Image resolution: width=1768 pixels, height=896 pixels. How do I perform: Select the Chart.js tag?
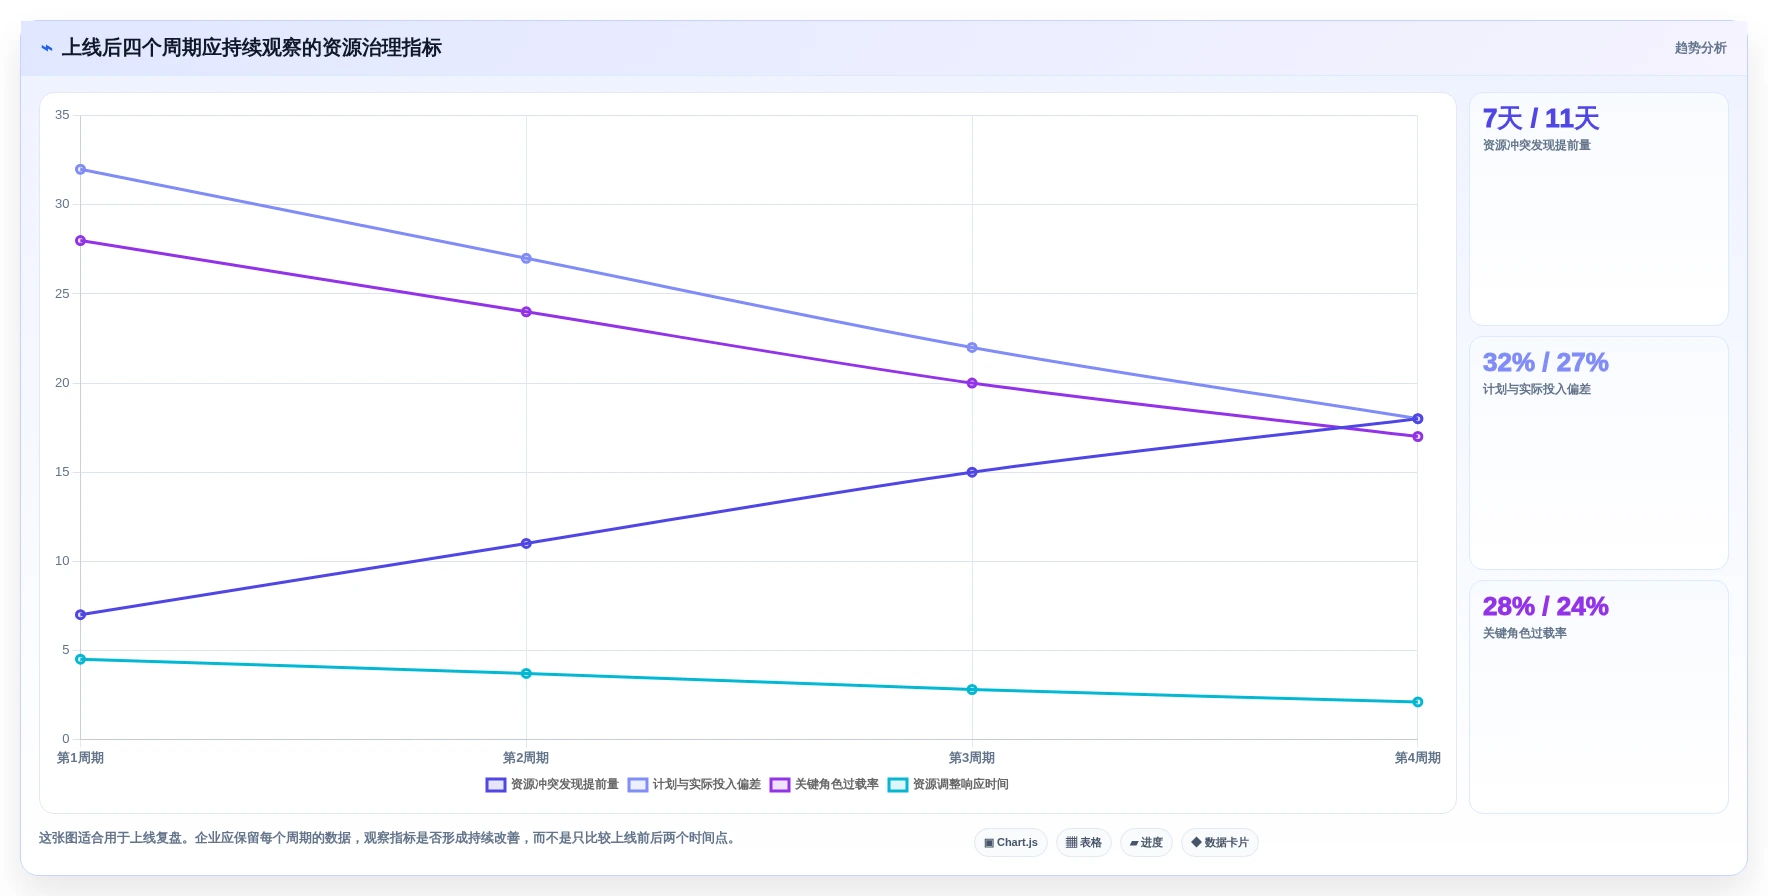point(1011,843)
